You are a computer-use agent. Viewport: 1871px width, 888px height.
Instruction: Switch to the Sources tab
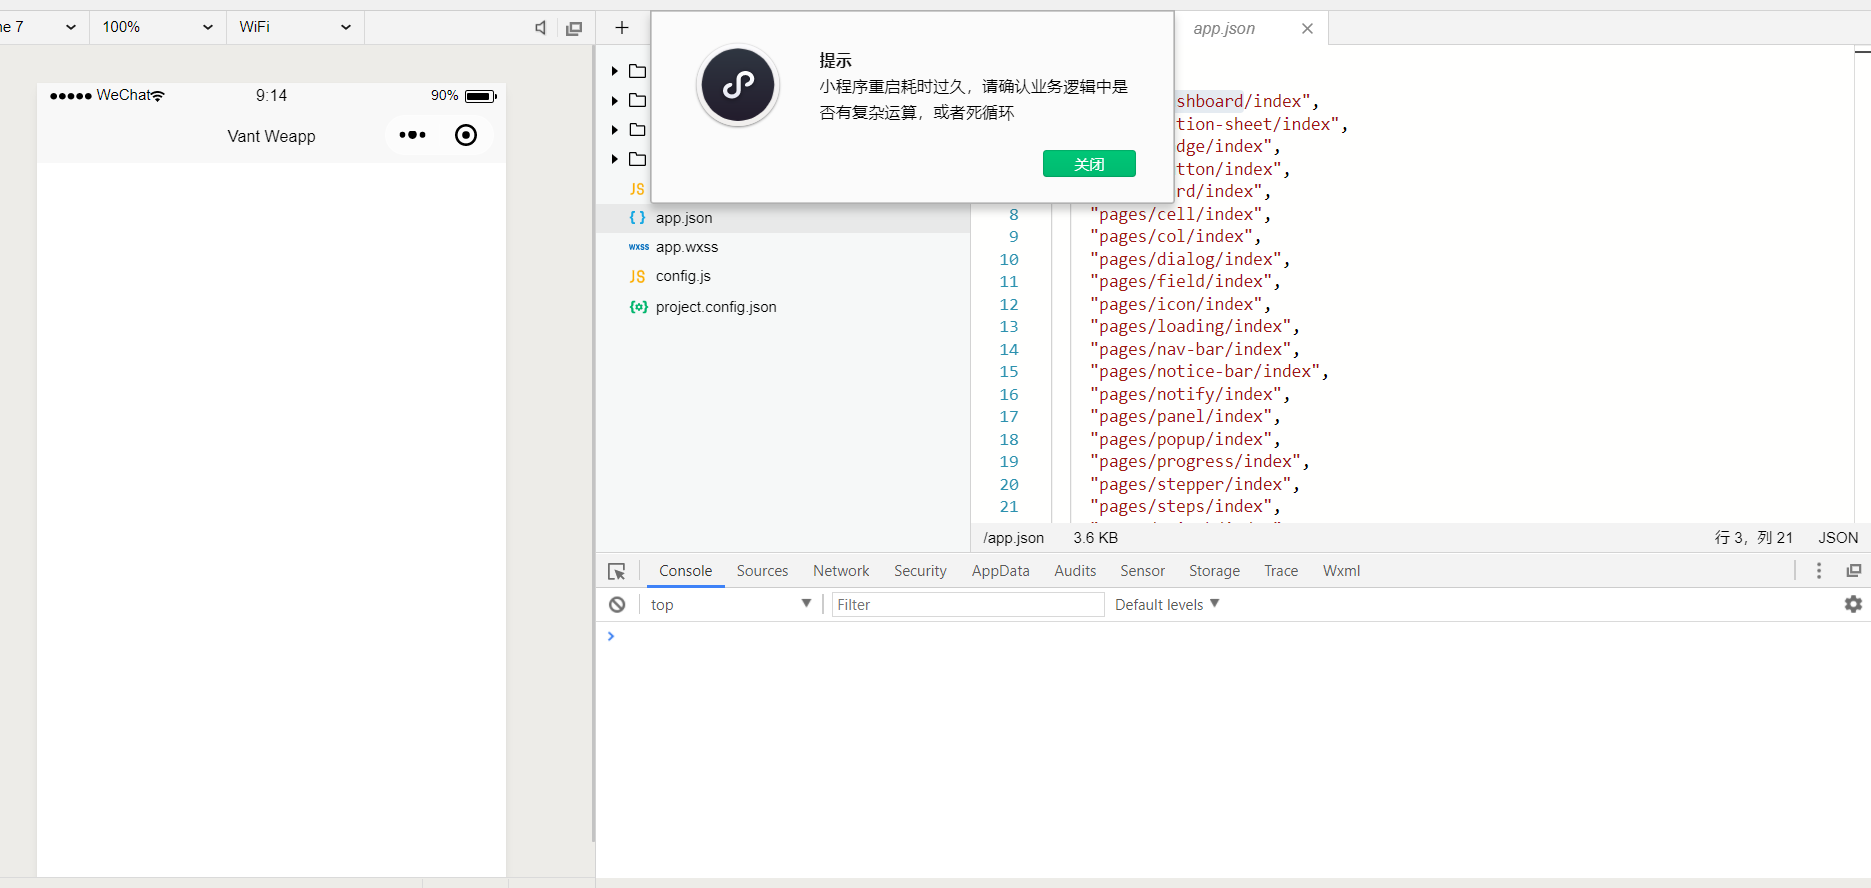tap(762, 571)
